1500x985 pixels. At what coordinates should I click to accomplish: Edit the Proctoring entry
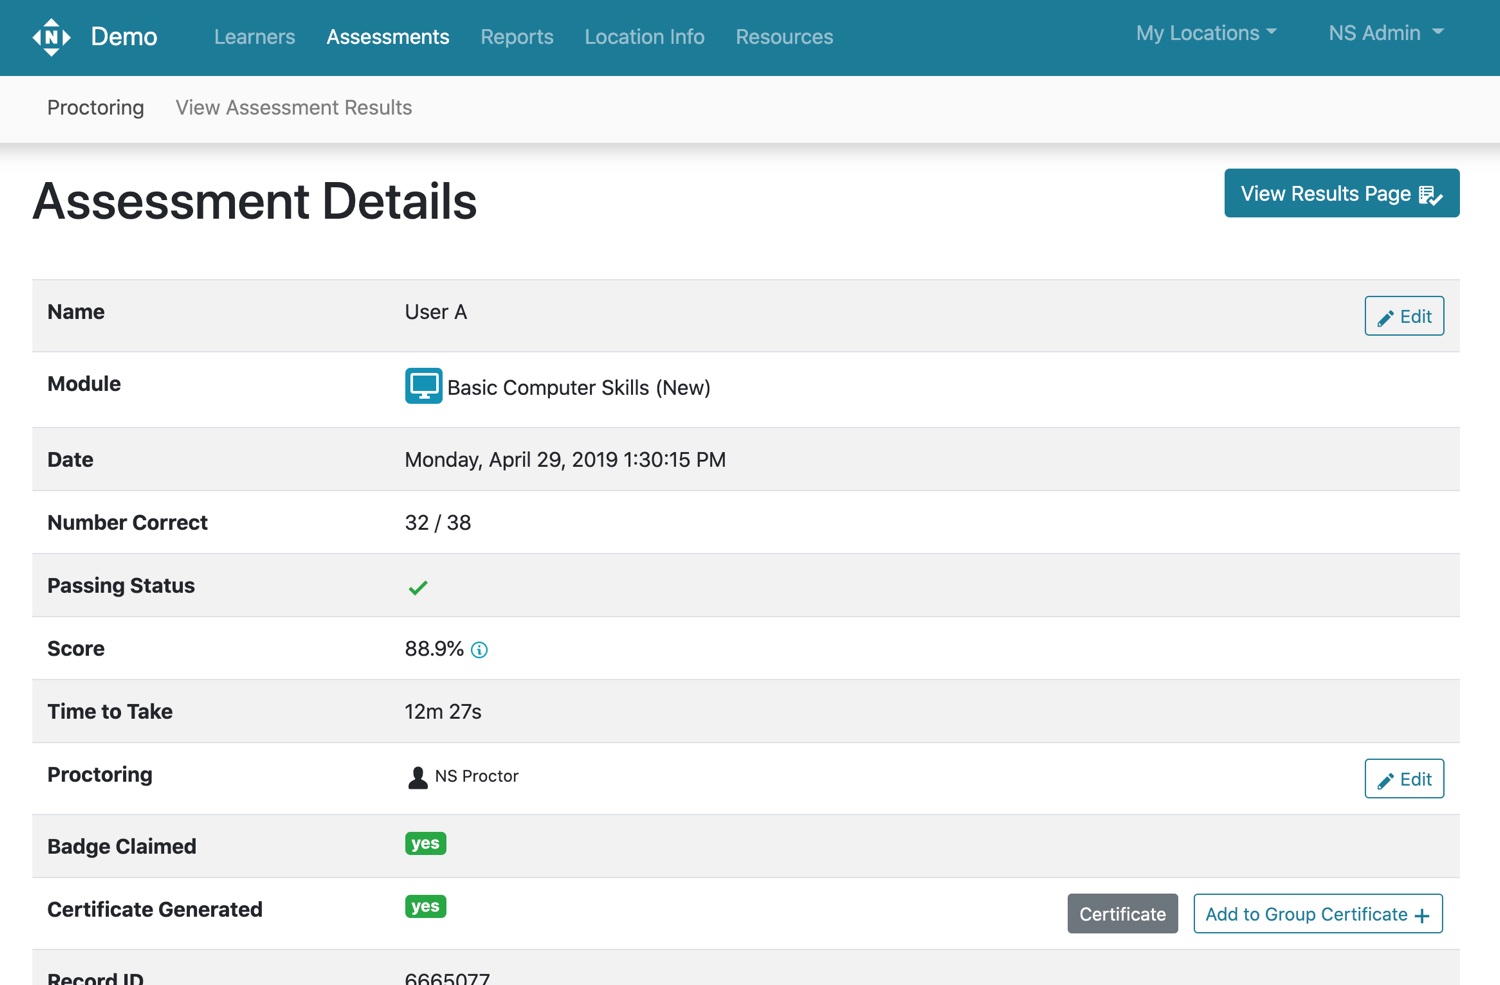pyautogui.click(x=1404, y=779)
